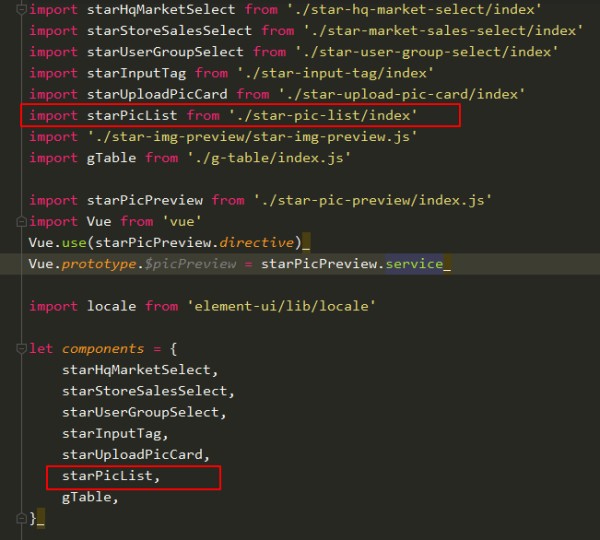Click starPicList inside components object
600x540 pixels.
[107, 476]
